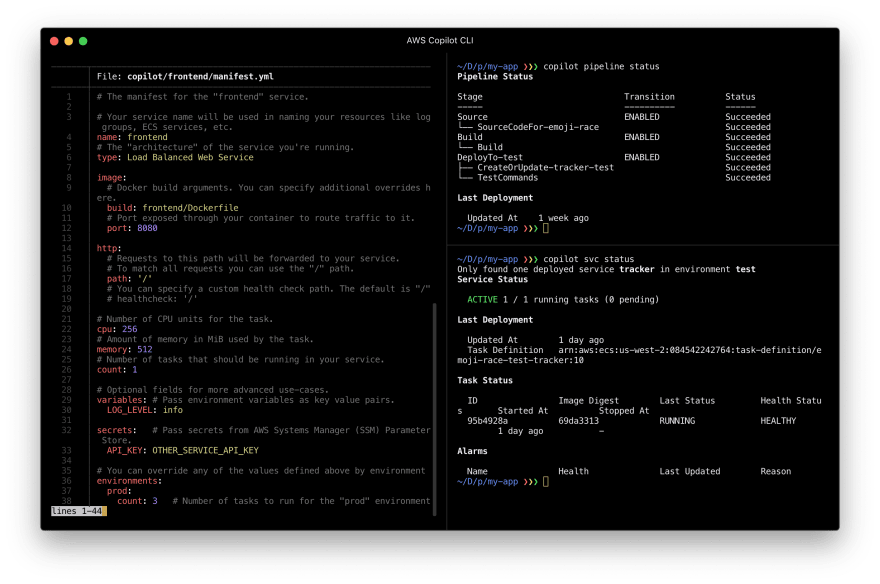Click 'build: frontend/Dockerfile' line
The width and height of the screenshot is (880, 584).
tap(172, 208)
